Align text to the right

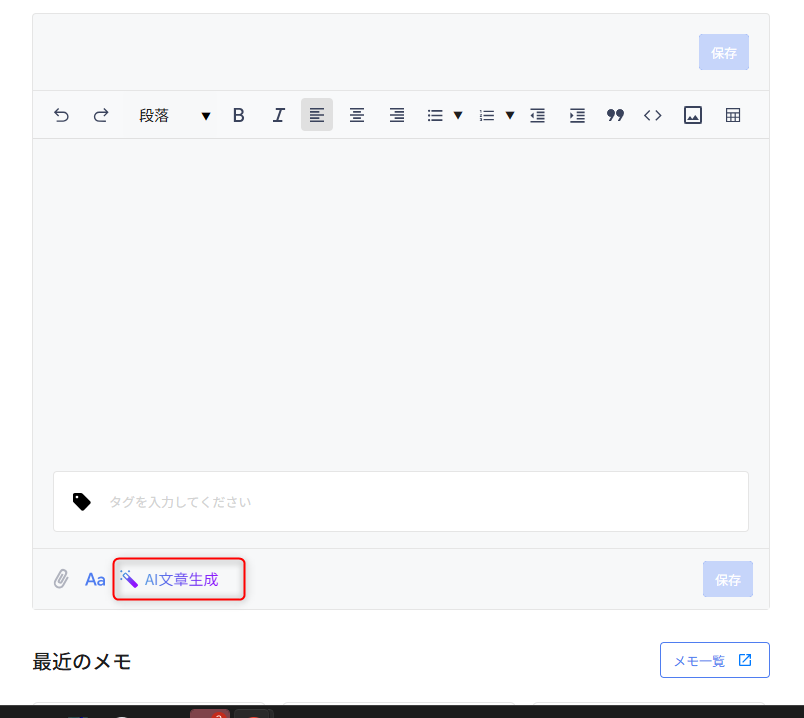pos(397,115)
